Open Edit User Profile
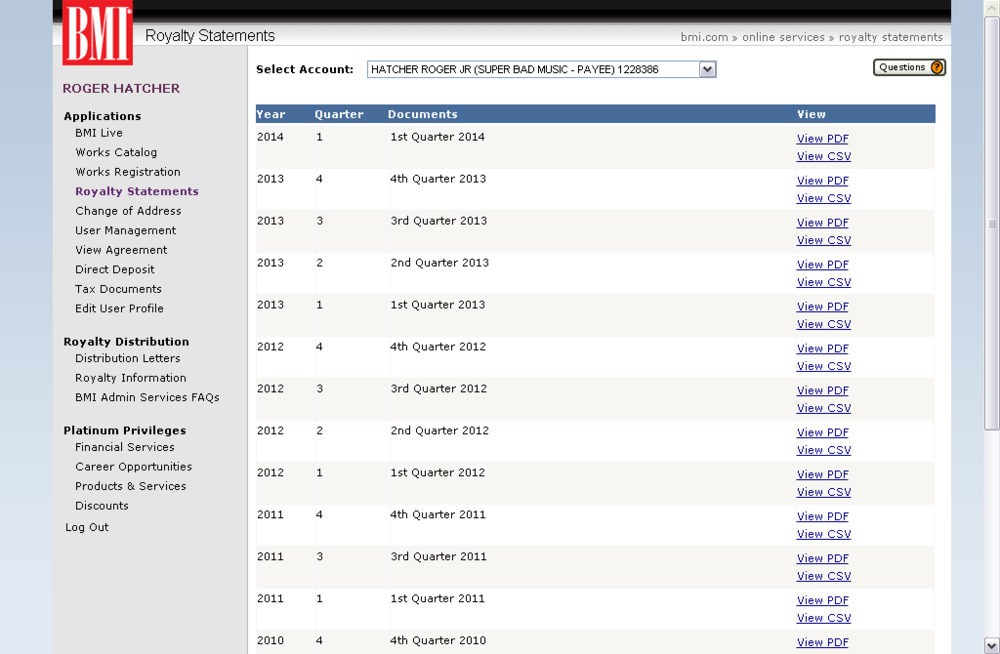Image resolution: width=1000 pixels, height=654 pixels. tap(119, 308)
